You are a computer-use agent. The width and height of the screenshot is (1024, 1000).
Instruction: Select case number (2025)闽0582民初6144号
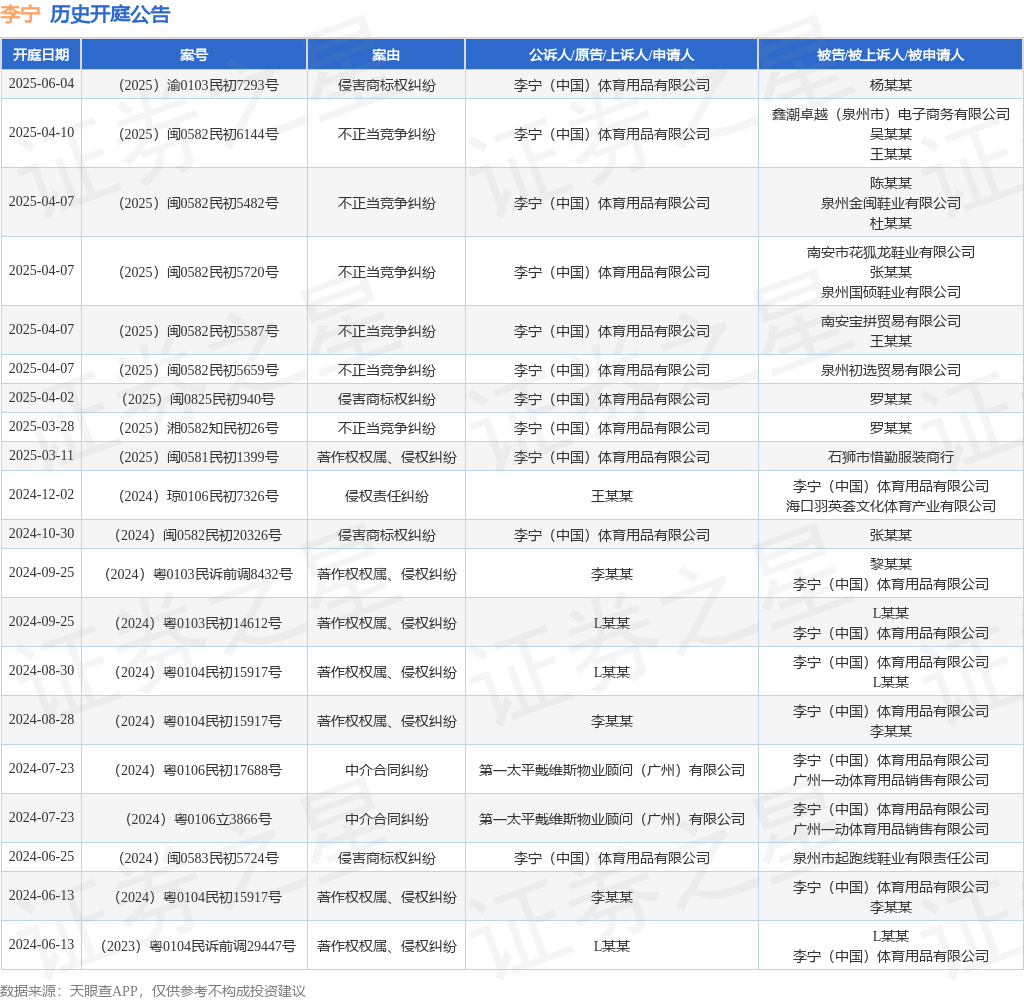[199, 135]
